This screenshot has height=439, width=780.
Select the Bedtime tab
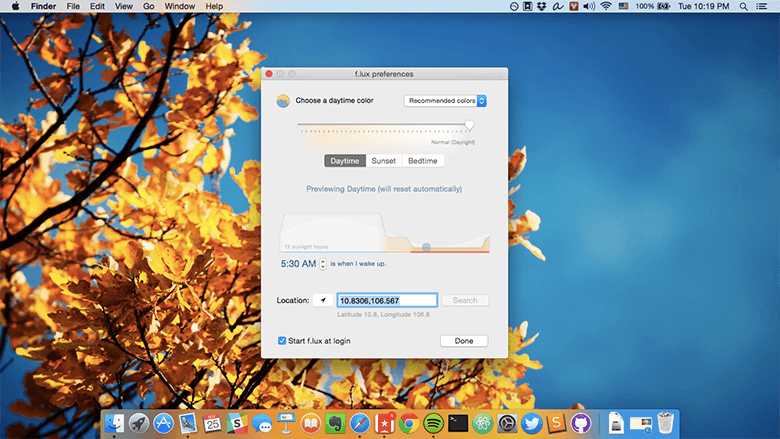pyautogui.click(x=422, y=160)
